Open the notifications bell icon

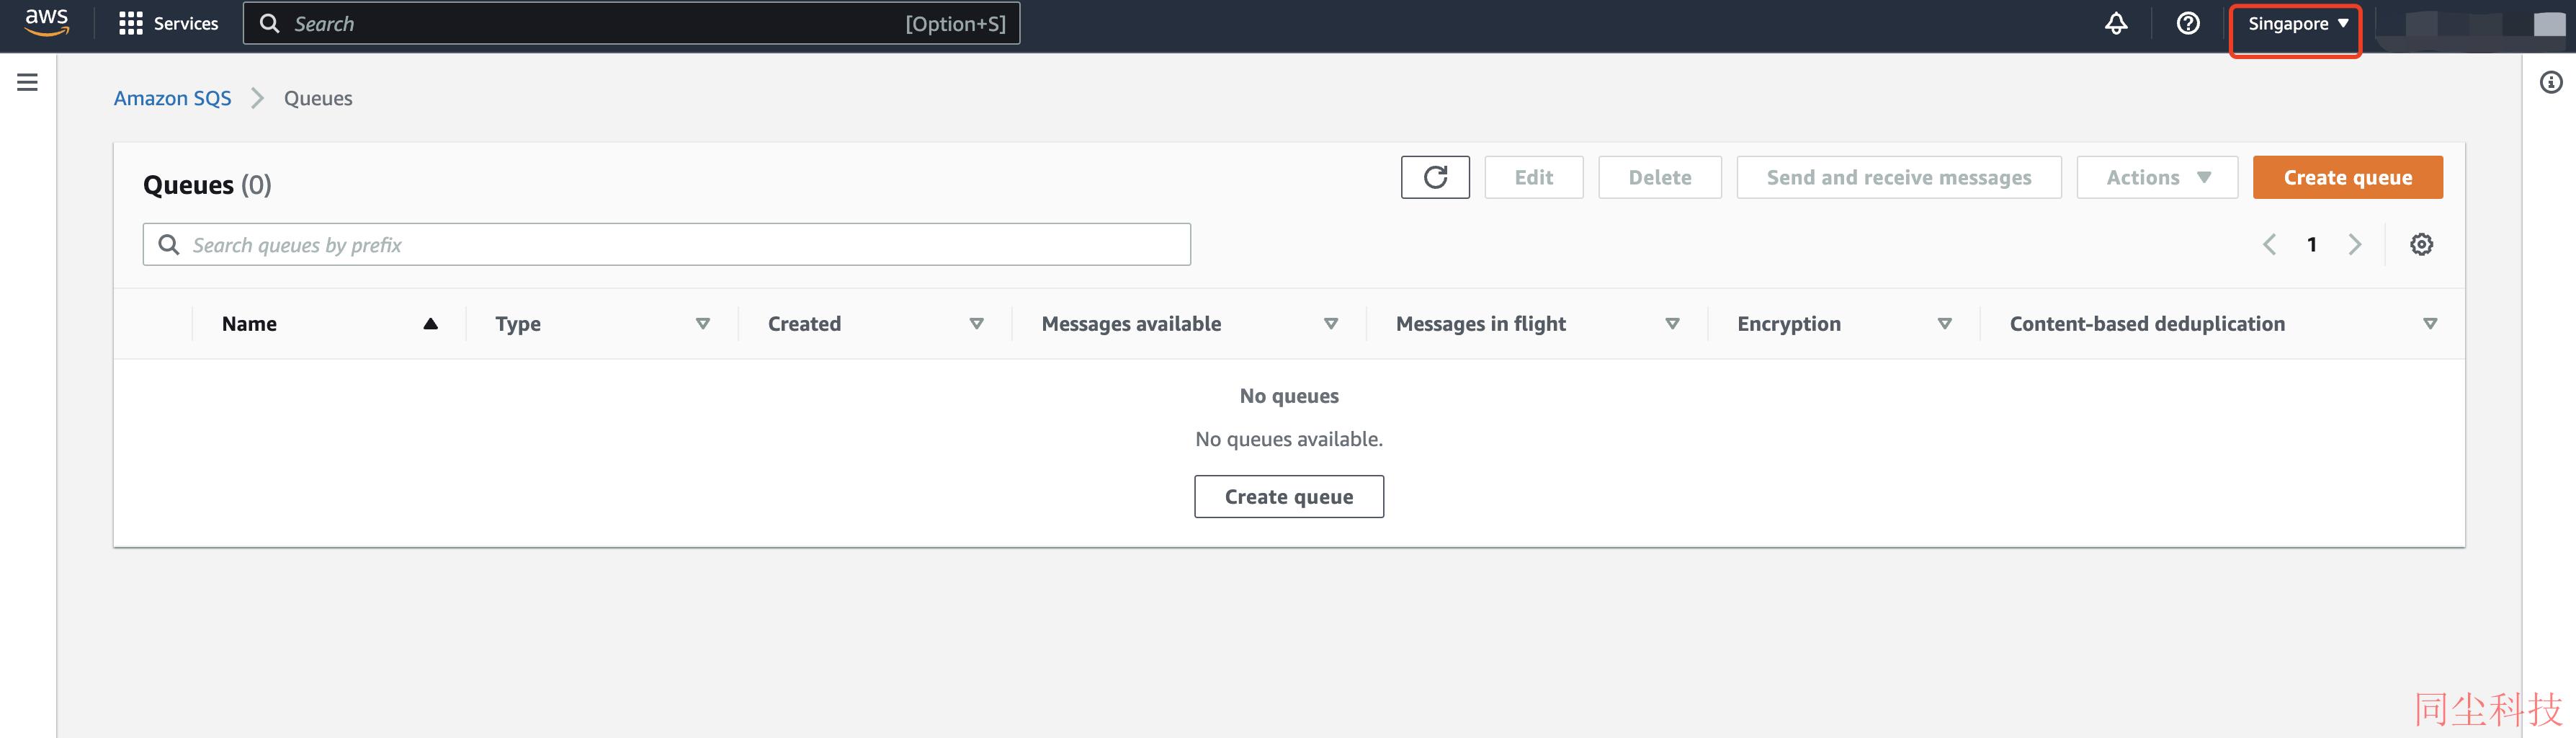point(2116,23)
